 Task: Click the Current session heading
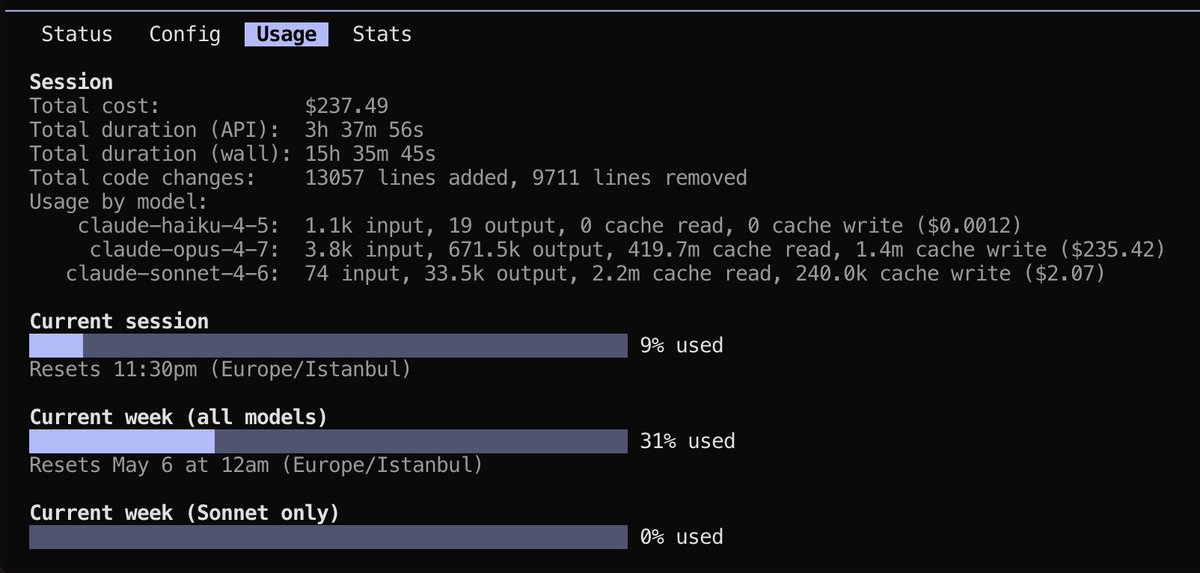coord(119,322)
